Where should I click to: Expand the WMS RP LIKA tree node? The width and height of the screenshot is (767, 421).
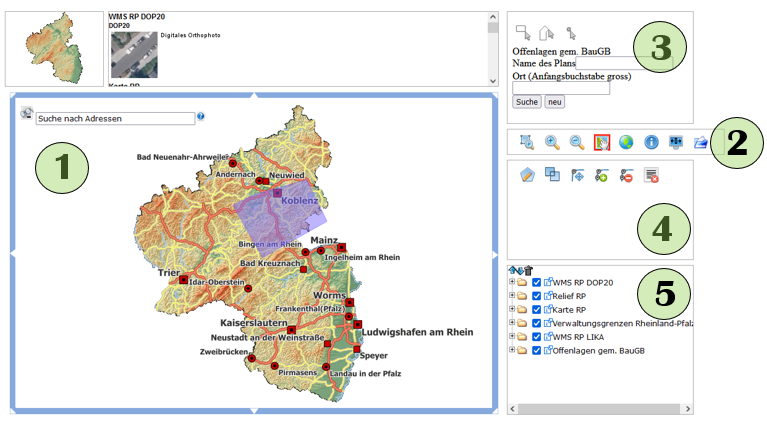click(x=512, y=337)
